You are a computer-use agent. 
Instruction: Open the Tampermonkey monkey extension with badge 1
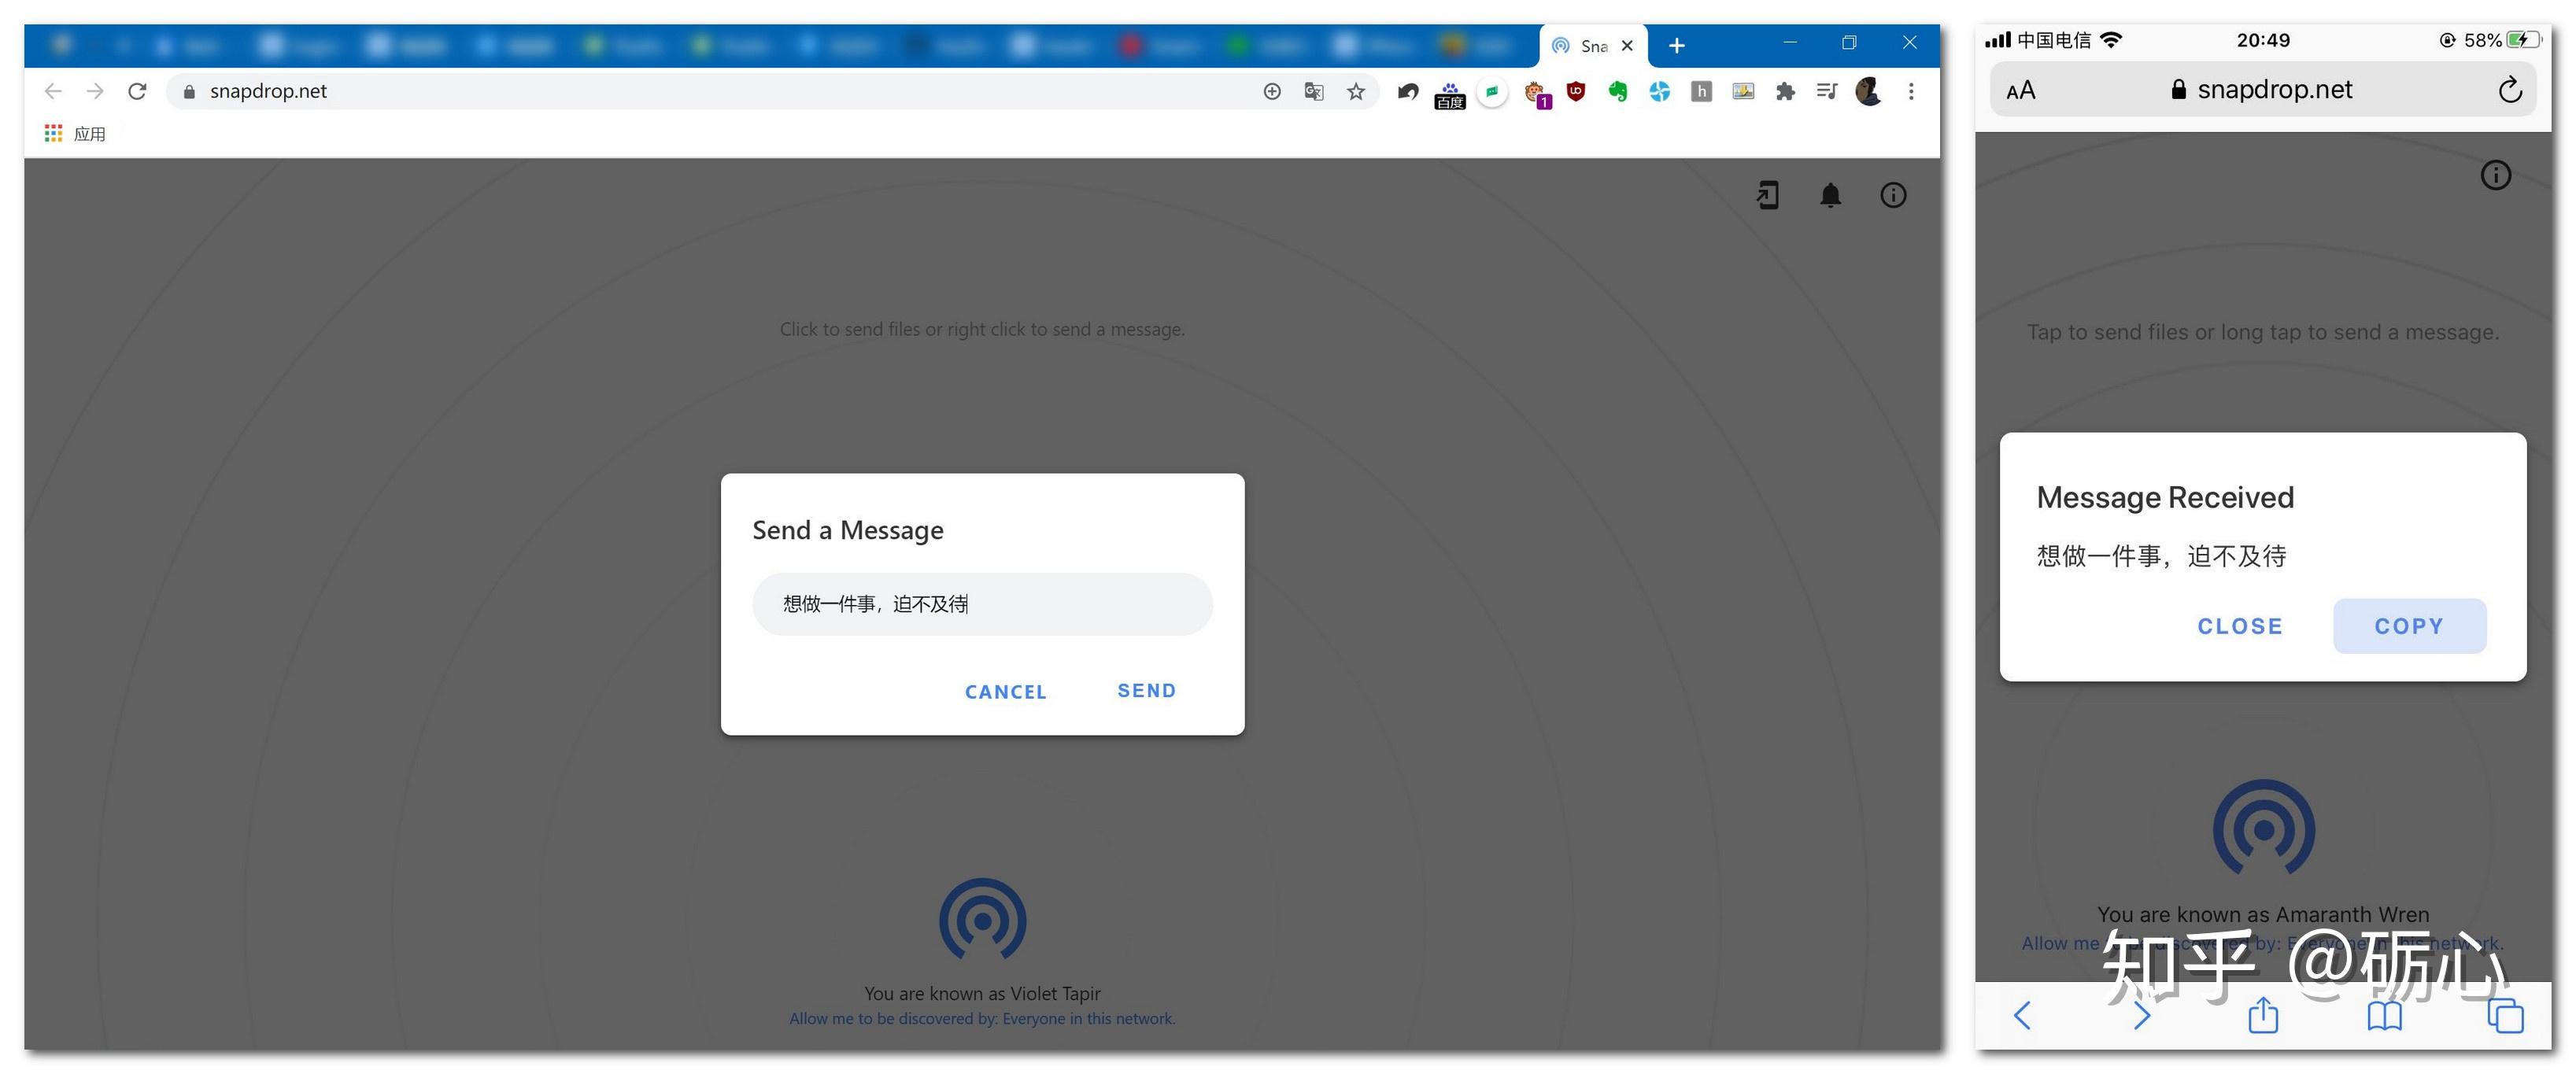pyautogui.click(x=1536, y=95)
